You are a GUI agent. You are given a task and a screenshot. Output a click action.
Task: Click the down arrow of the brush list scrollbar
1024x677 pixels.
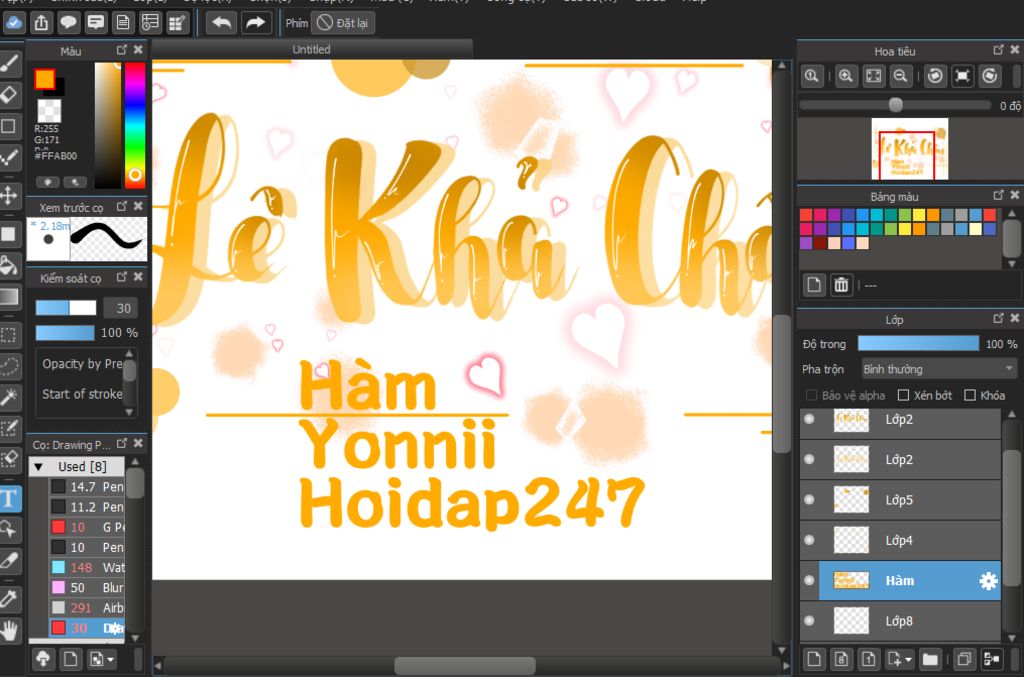tap(135, 638)
